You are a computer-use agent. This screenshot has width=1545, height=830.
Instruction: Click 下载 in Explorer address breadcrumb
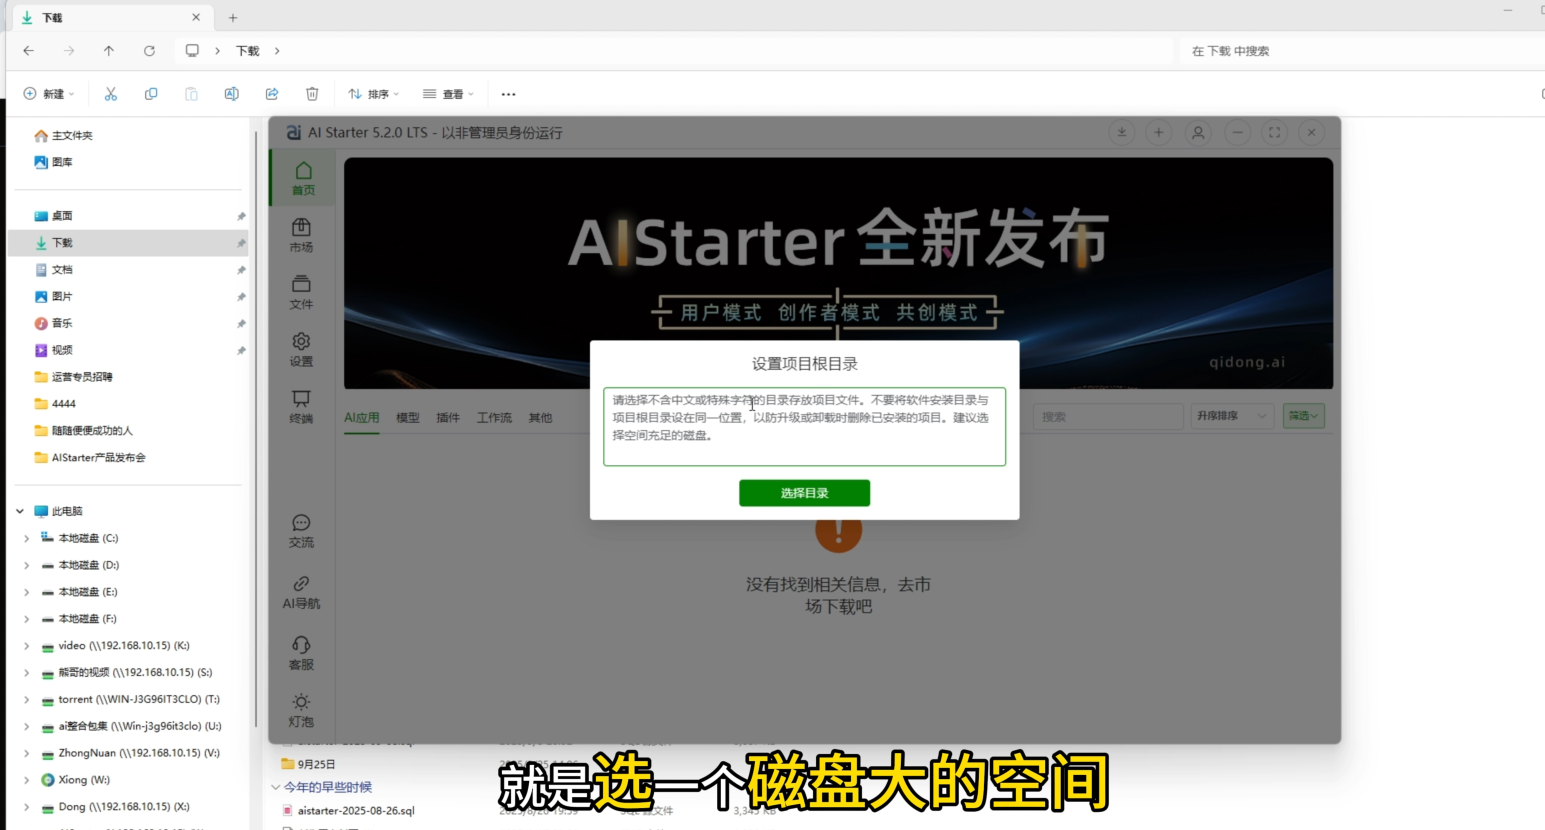[248, 51]
